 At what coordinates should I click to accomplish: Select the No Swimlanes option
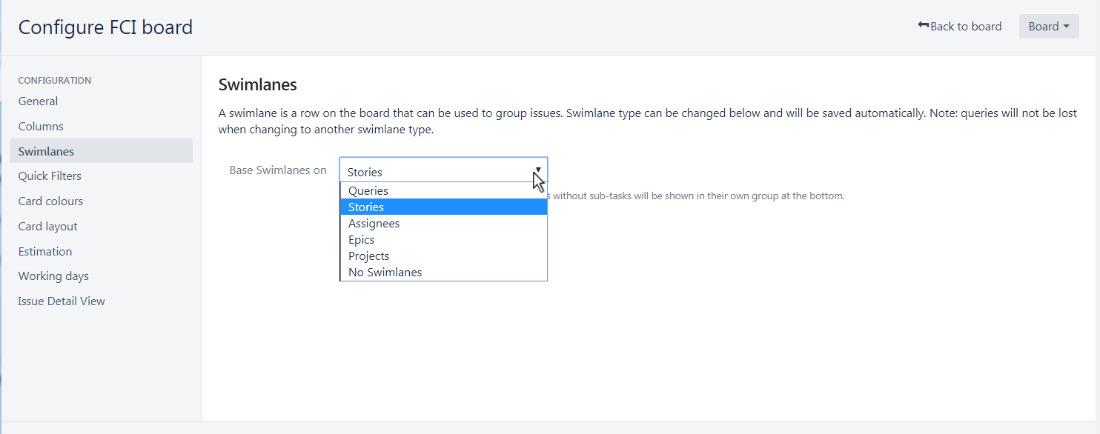click(443, 272)
